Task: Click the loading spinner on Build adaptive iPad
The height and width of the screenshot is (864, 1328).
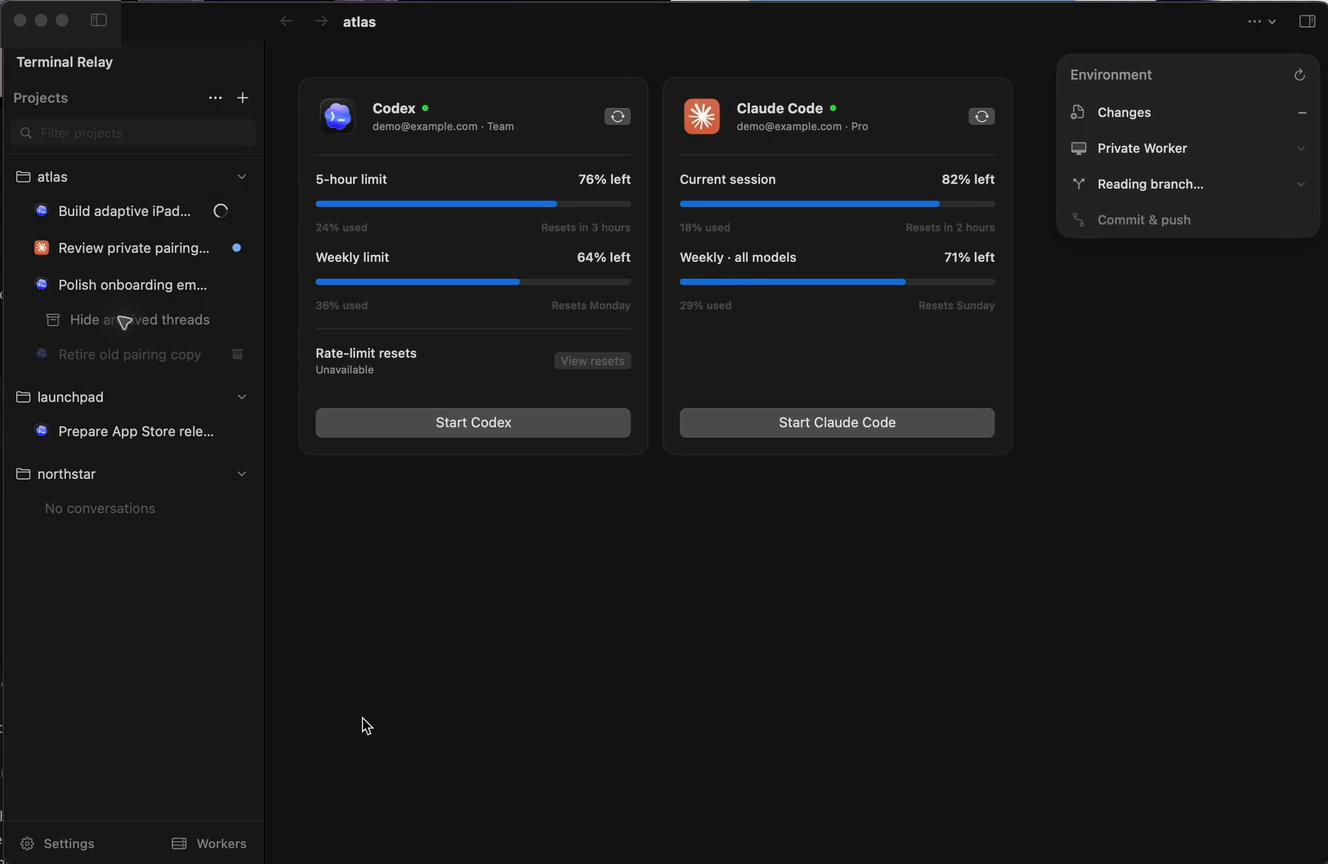Action: click(221, 211)
